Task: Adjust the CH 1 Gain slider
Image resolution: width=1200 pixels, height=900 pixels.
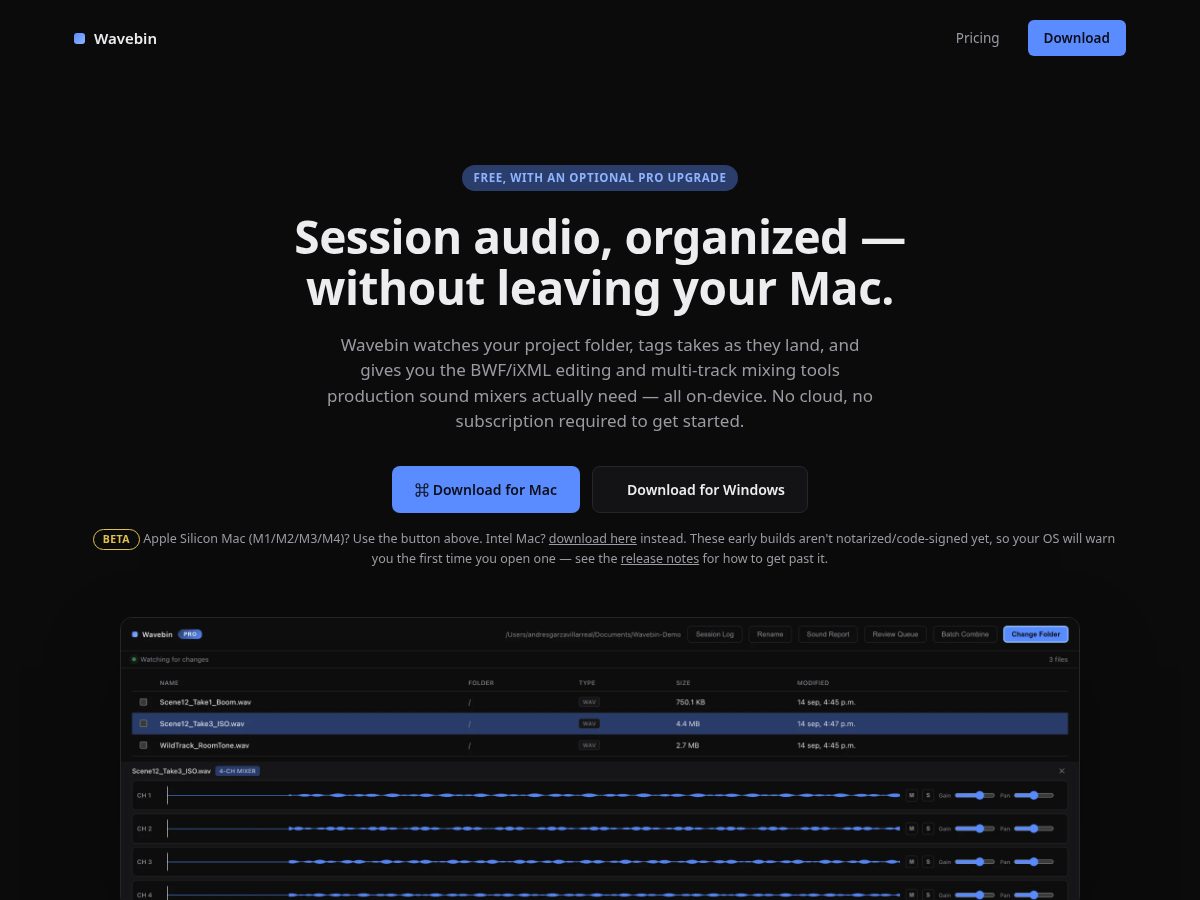Action: click(x=975, y=796)
